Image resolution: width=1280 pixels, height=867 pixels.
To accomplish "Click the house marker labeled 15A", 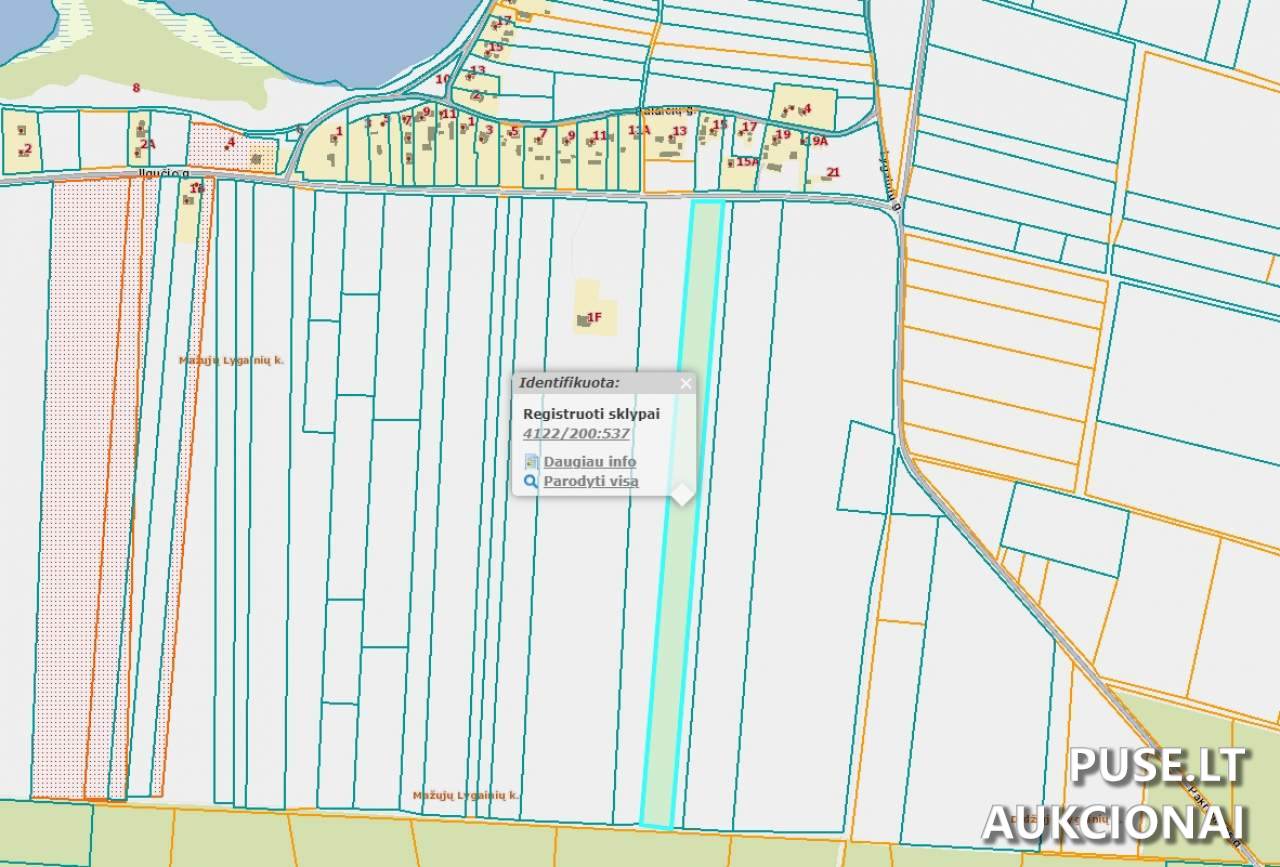I will pos(746,161).
